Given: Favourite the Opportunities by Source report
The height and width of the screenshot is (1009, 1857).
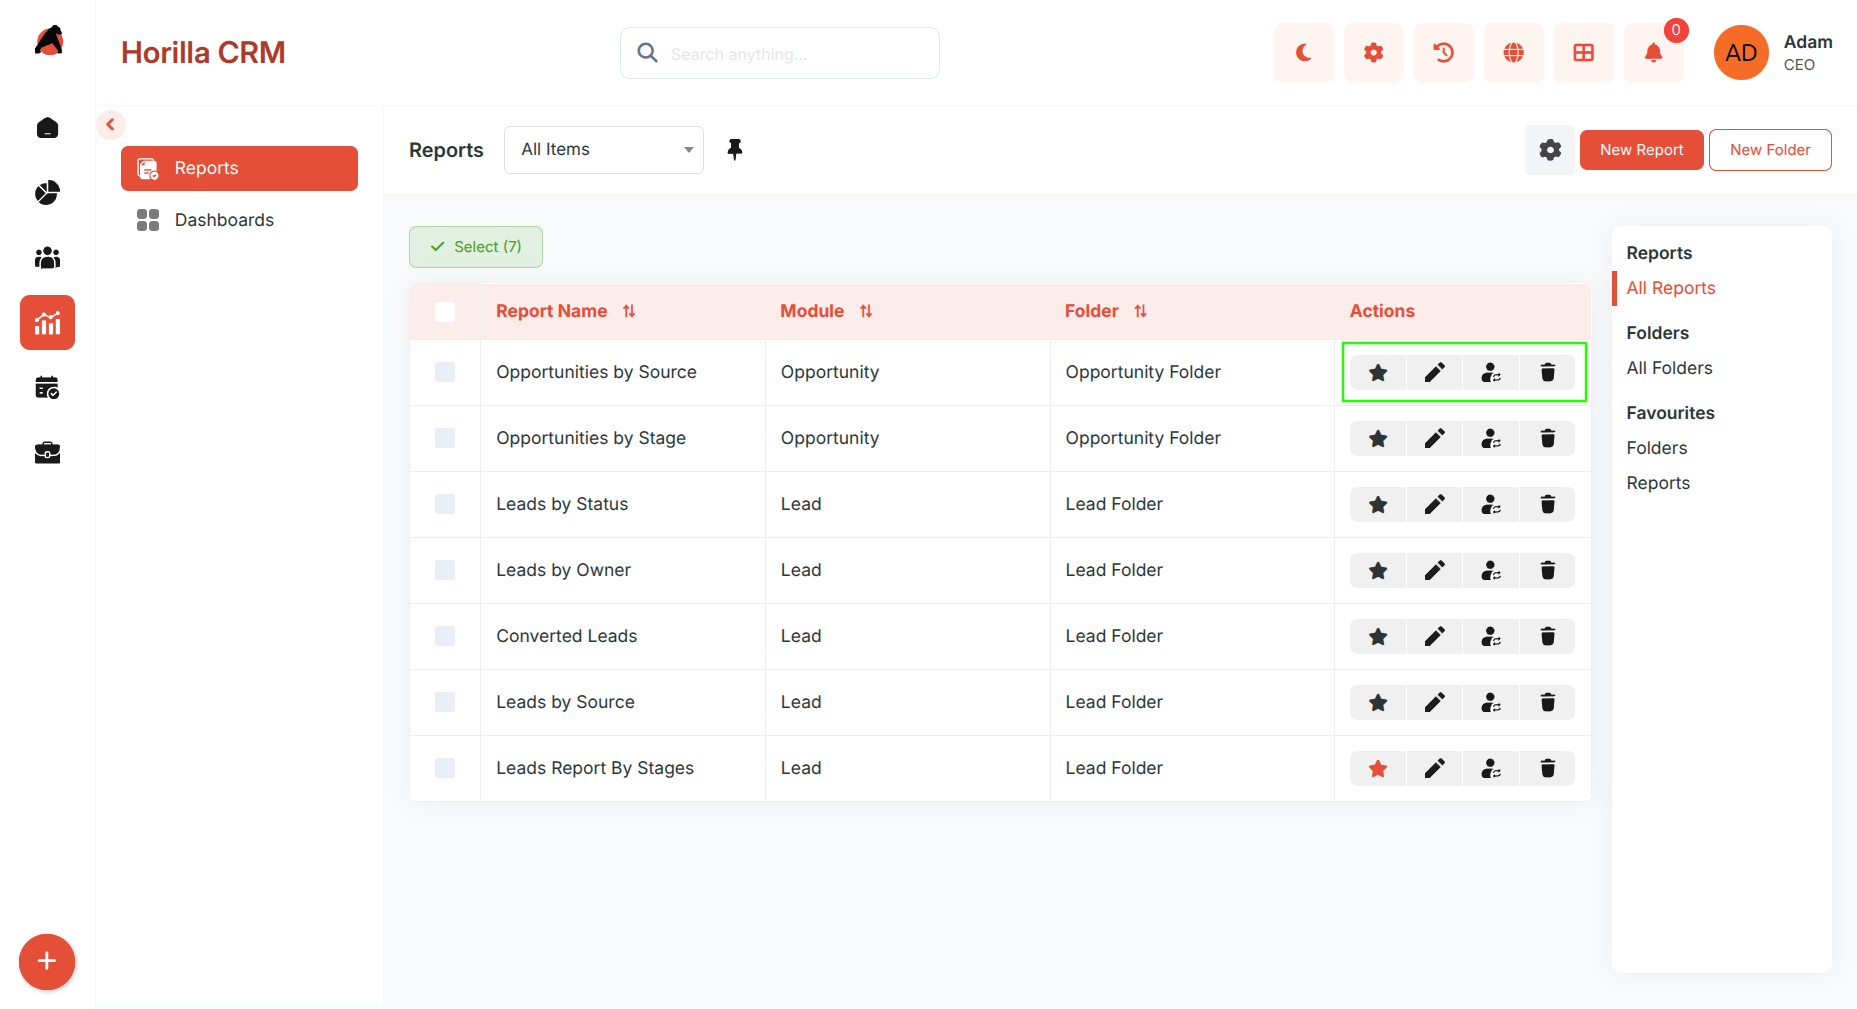Looking at the screenshot, I should click(1378, 373).
